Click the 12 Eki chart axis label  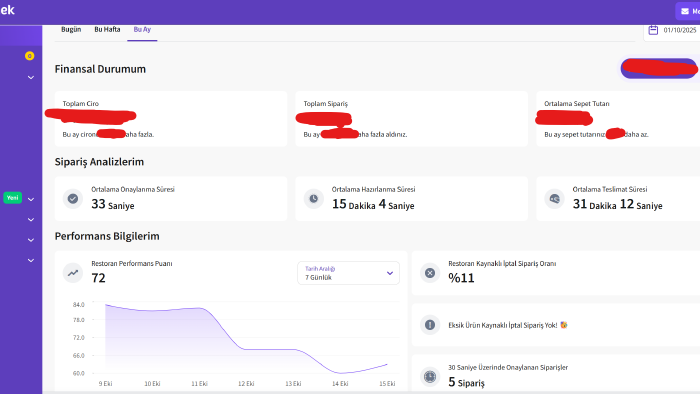click(x=246, y=384)
